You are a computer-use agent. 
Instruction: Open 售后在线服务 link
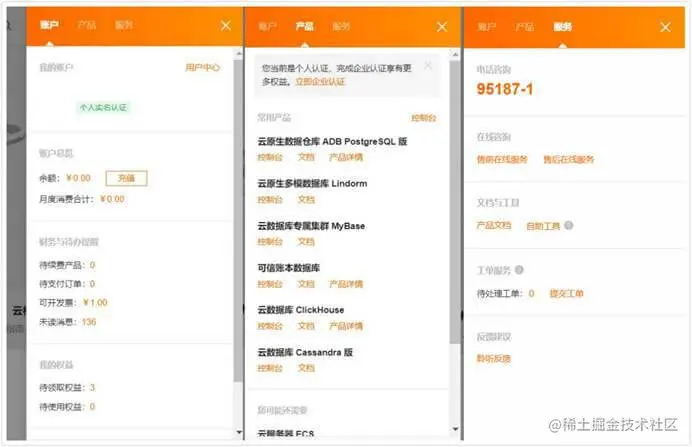(568, 159)
